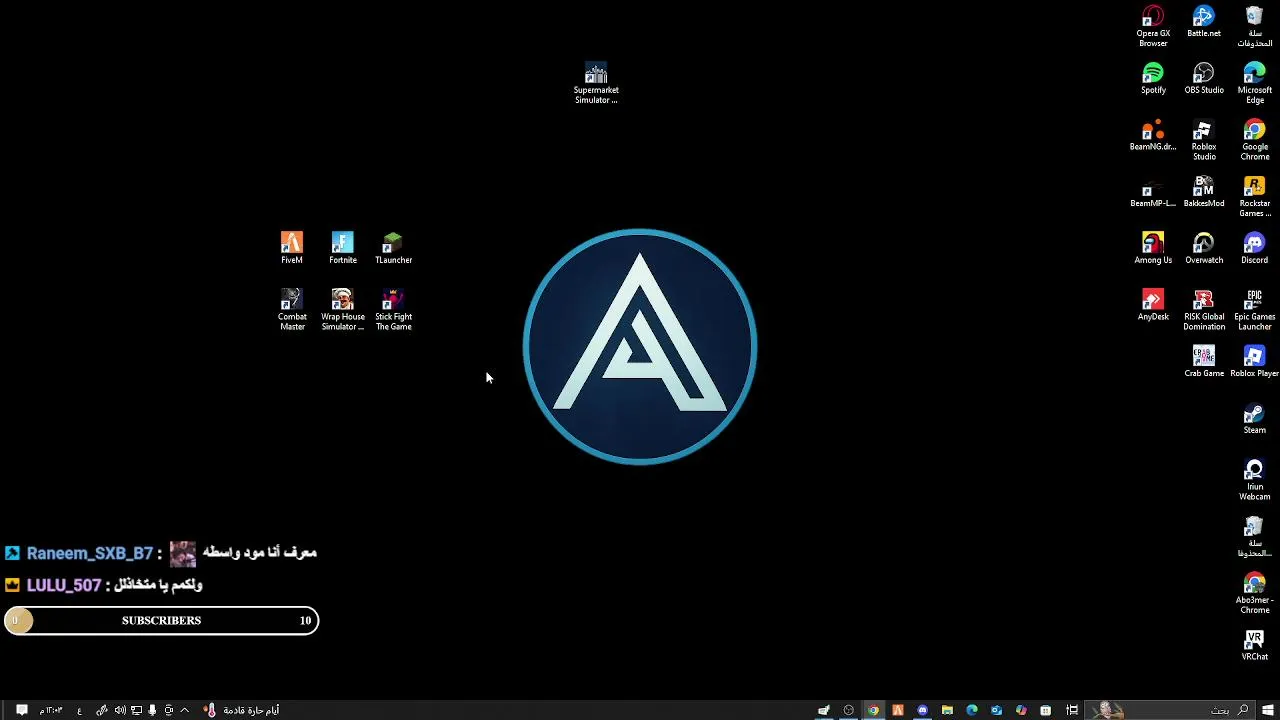Open the weather widget on the taskbar
The width and height of the screenshot is (1280, 720).
[x=241, y=710]
